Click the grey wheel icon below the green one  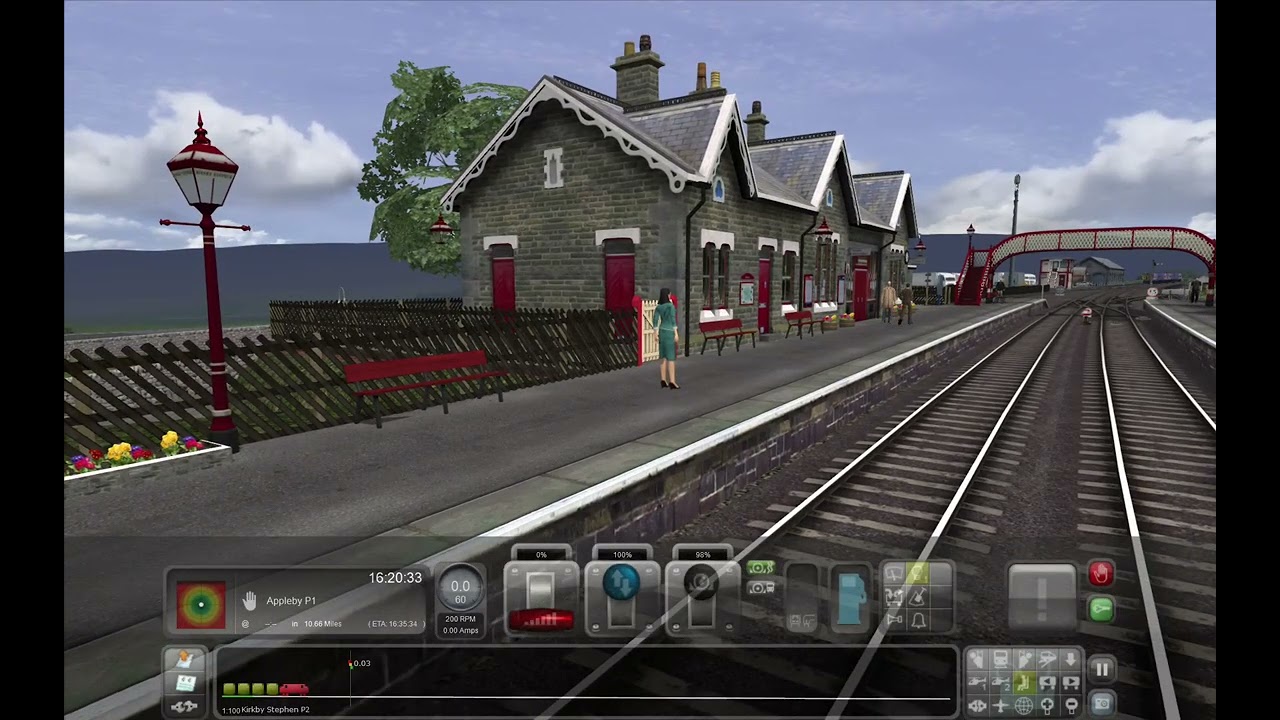coord(761,588)
